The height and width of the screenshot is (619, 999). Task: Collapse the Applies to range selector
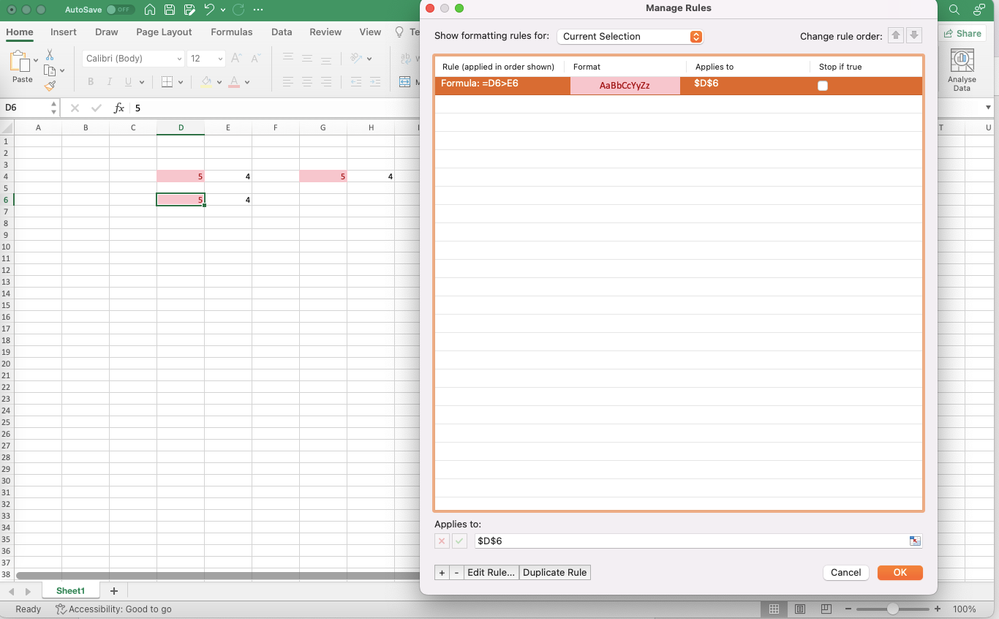914,540
